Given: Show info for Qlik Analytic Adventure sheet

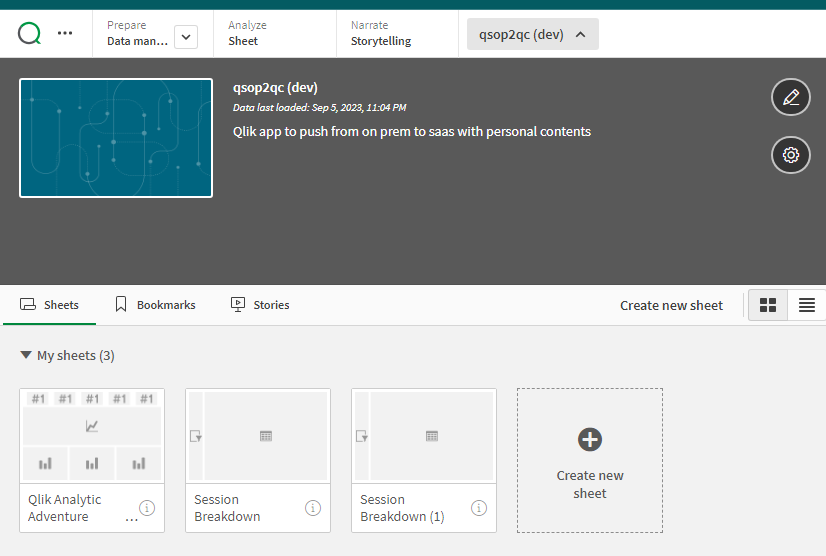Looking at the screenshot, I should click(146, 508).
